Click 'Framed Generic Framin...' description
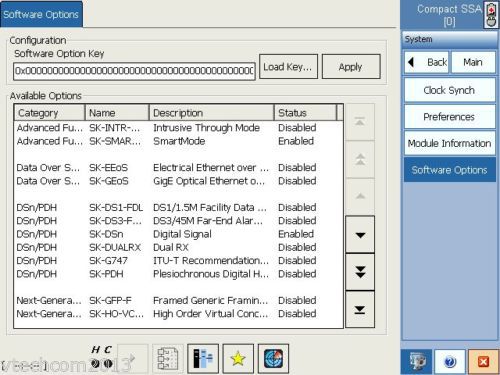This screenshot has height=375, width=500. [x=210, y=300]
